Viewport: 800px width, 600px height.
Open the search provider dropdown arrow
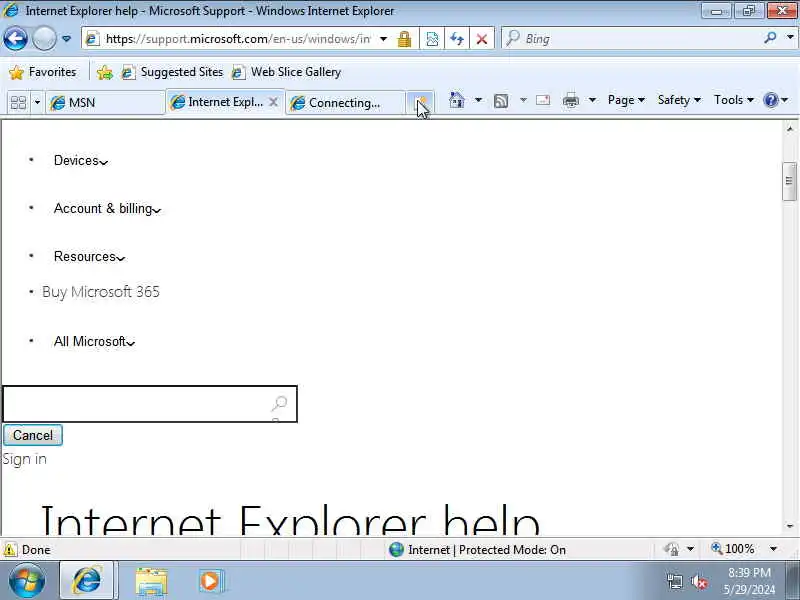[790, 38]
